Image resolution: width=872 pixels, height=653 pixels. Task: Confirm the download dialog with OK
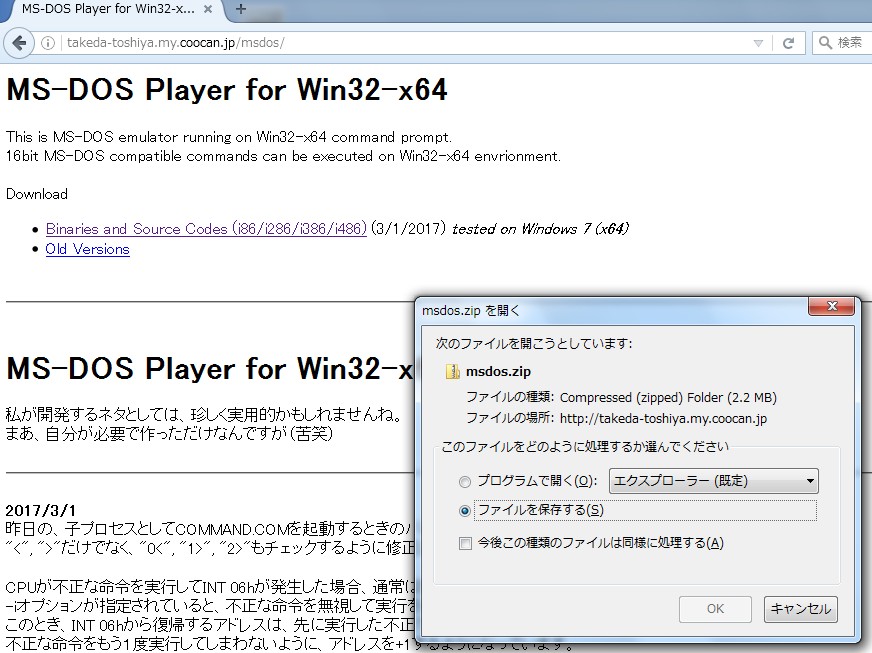tap(715, 609)
